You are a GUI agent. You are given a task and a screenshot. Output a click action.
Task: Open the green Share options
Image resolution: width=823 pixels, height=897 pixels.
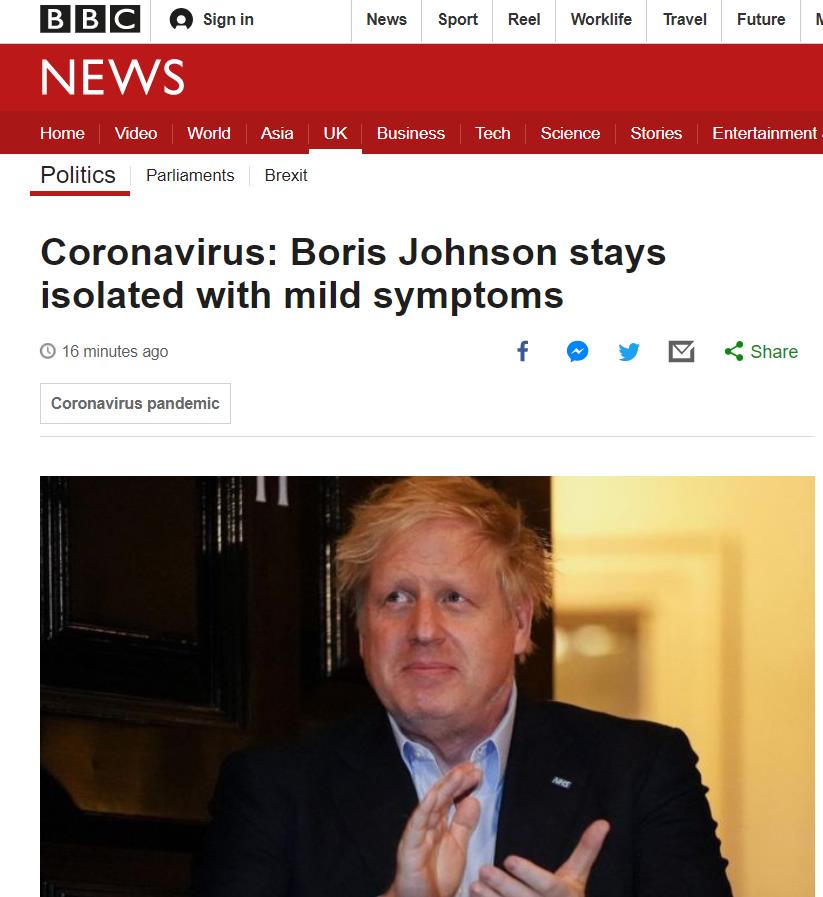761,351
